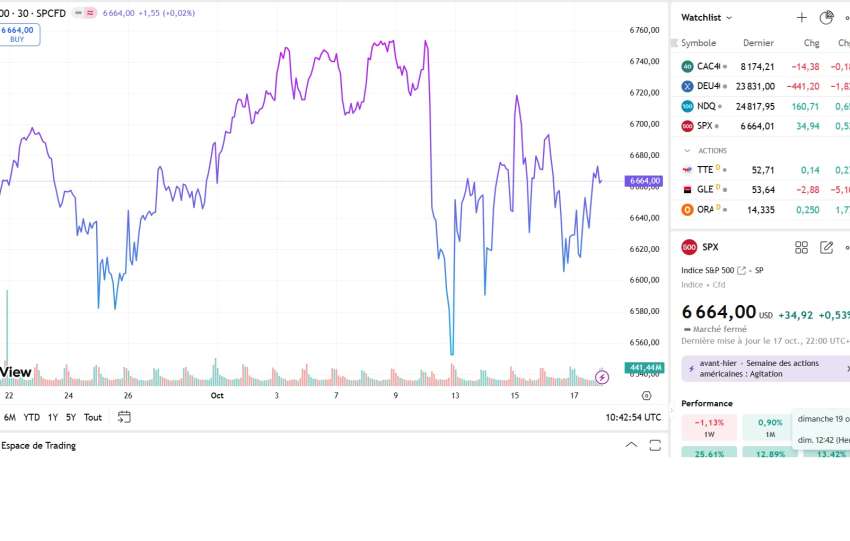Viewport: 850px width, 541px height.
Task: Collapse the ACTIONS section in watchlist
Action: click(x=688, y=151)
